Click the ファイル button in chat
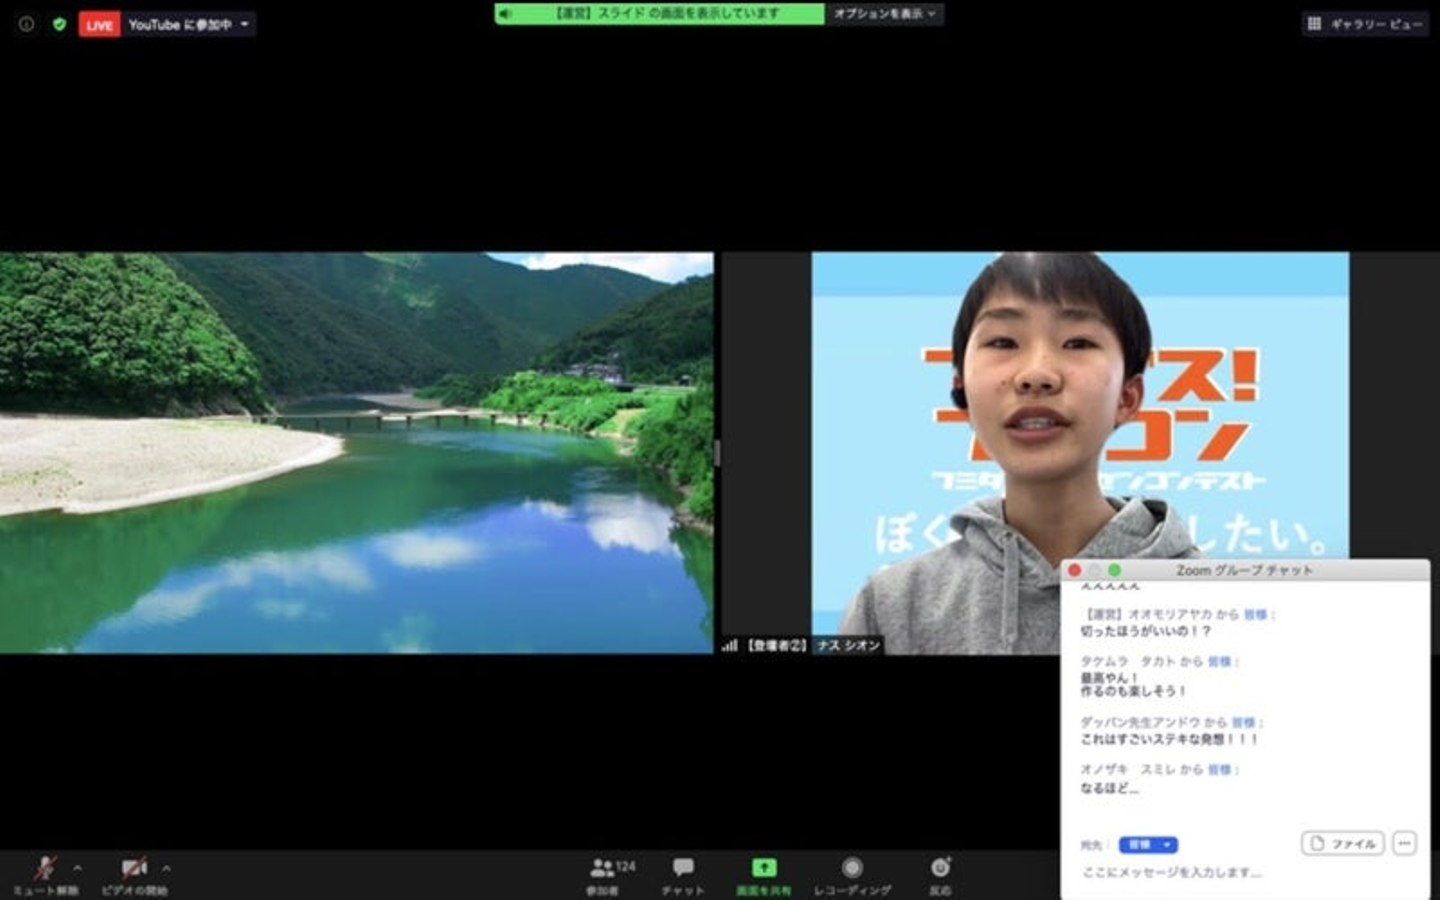 [x=1342, y=844]
